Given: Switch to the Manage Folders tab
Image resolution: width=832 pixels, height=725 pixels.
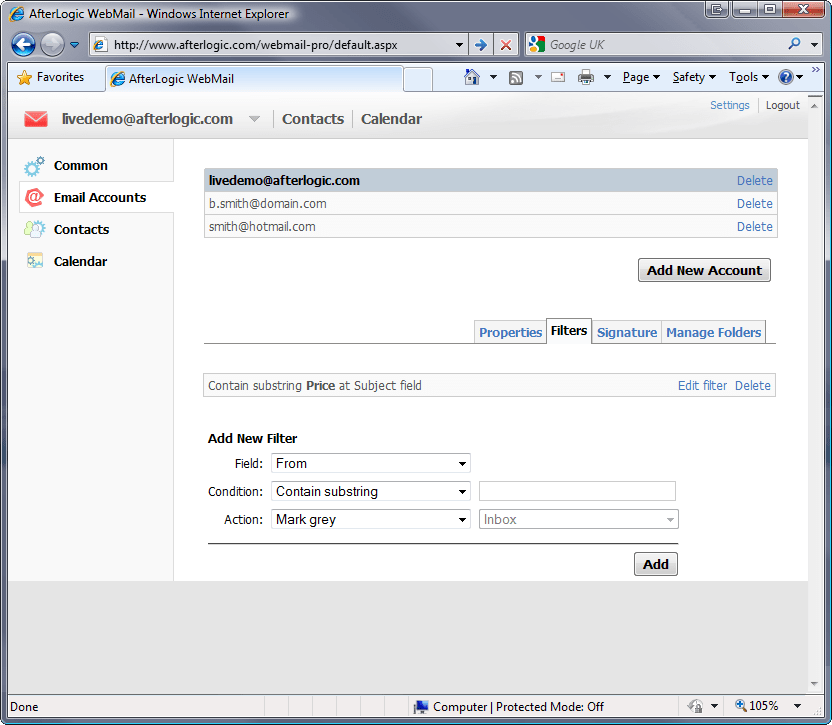Looking at the screenshot, I should click(x=713, y=331).
